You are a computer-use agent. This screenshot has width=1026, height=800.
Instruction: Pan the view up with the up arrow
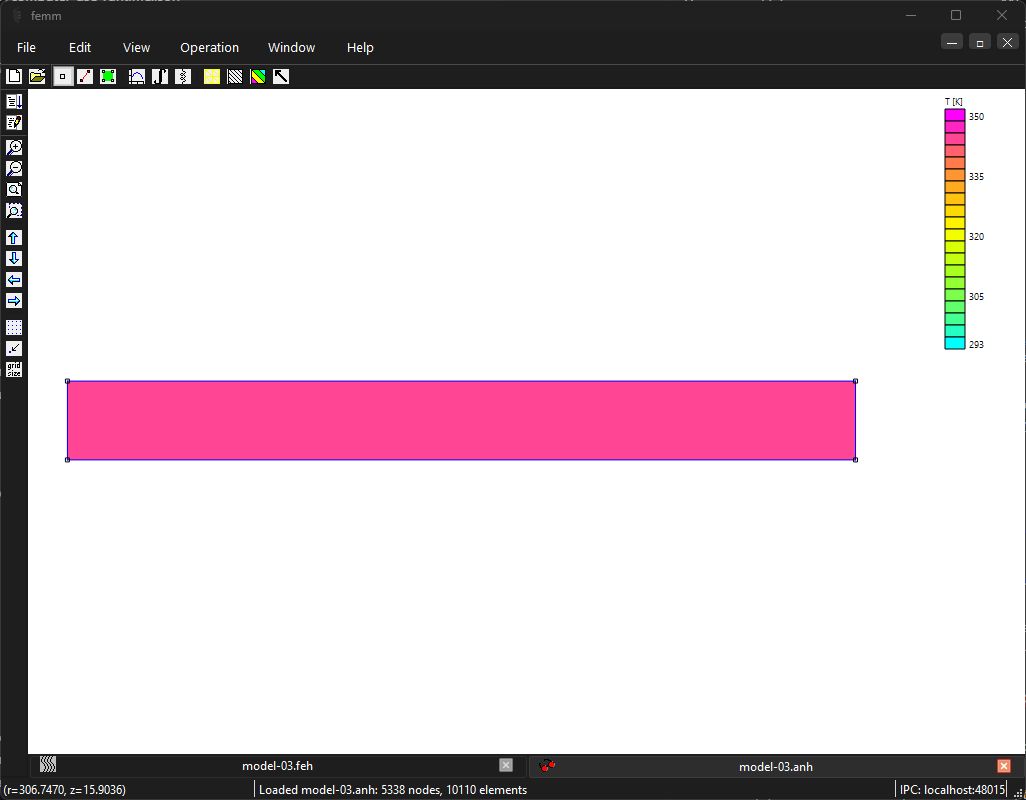[x=14, y=237]
